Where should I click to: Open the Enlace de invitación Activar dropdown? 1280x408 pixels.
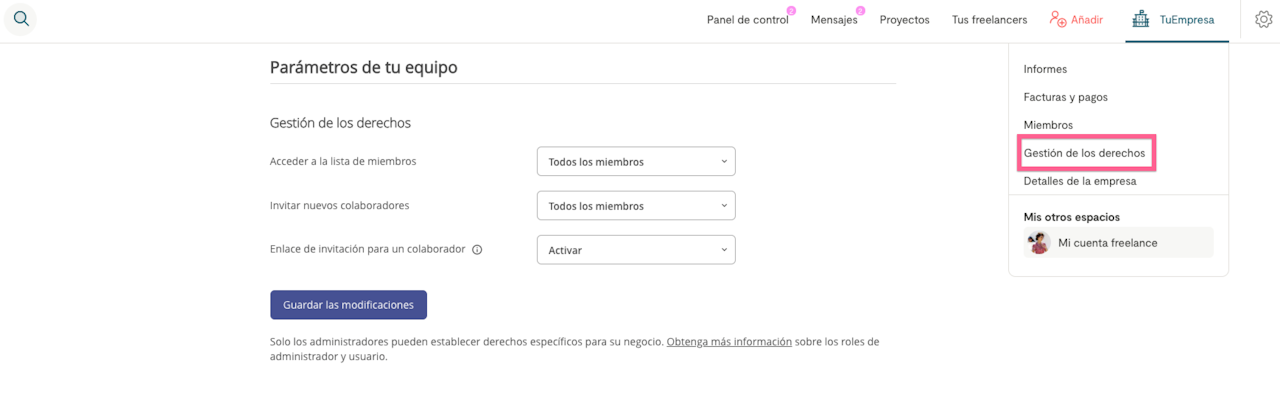[636, 250]
